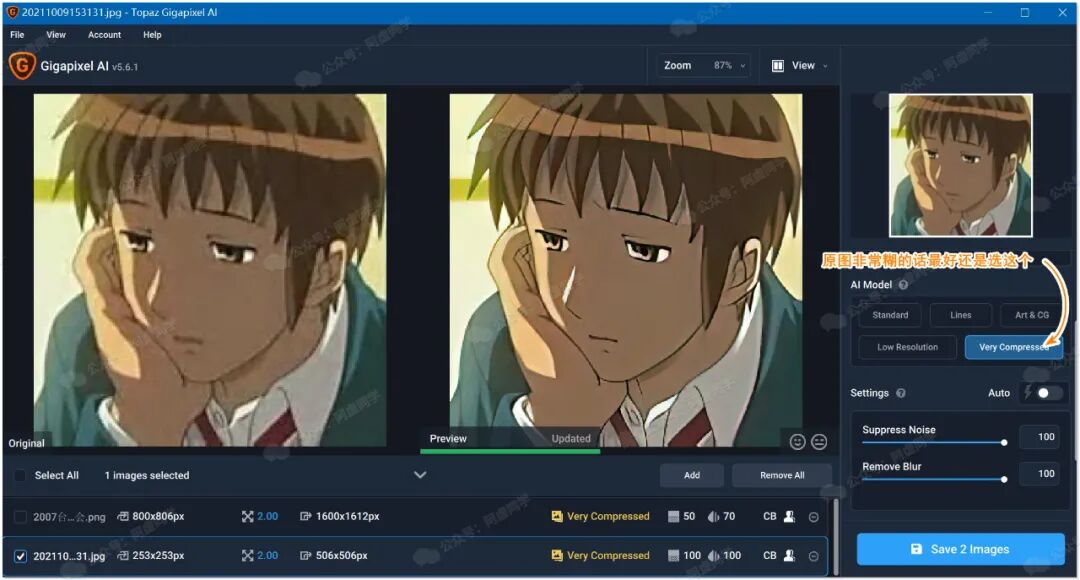Click the original size icon in 2007 png row

coord(123,516)
